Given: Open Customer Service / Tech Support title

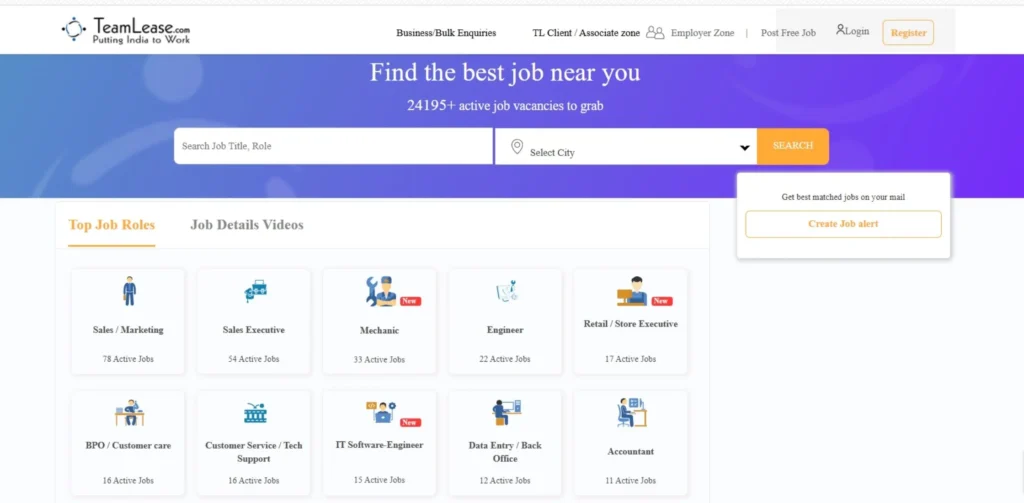Looking at the screenshot, I should pos(254,452).
